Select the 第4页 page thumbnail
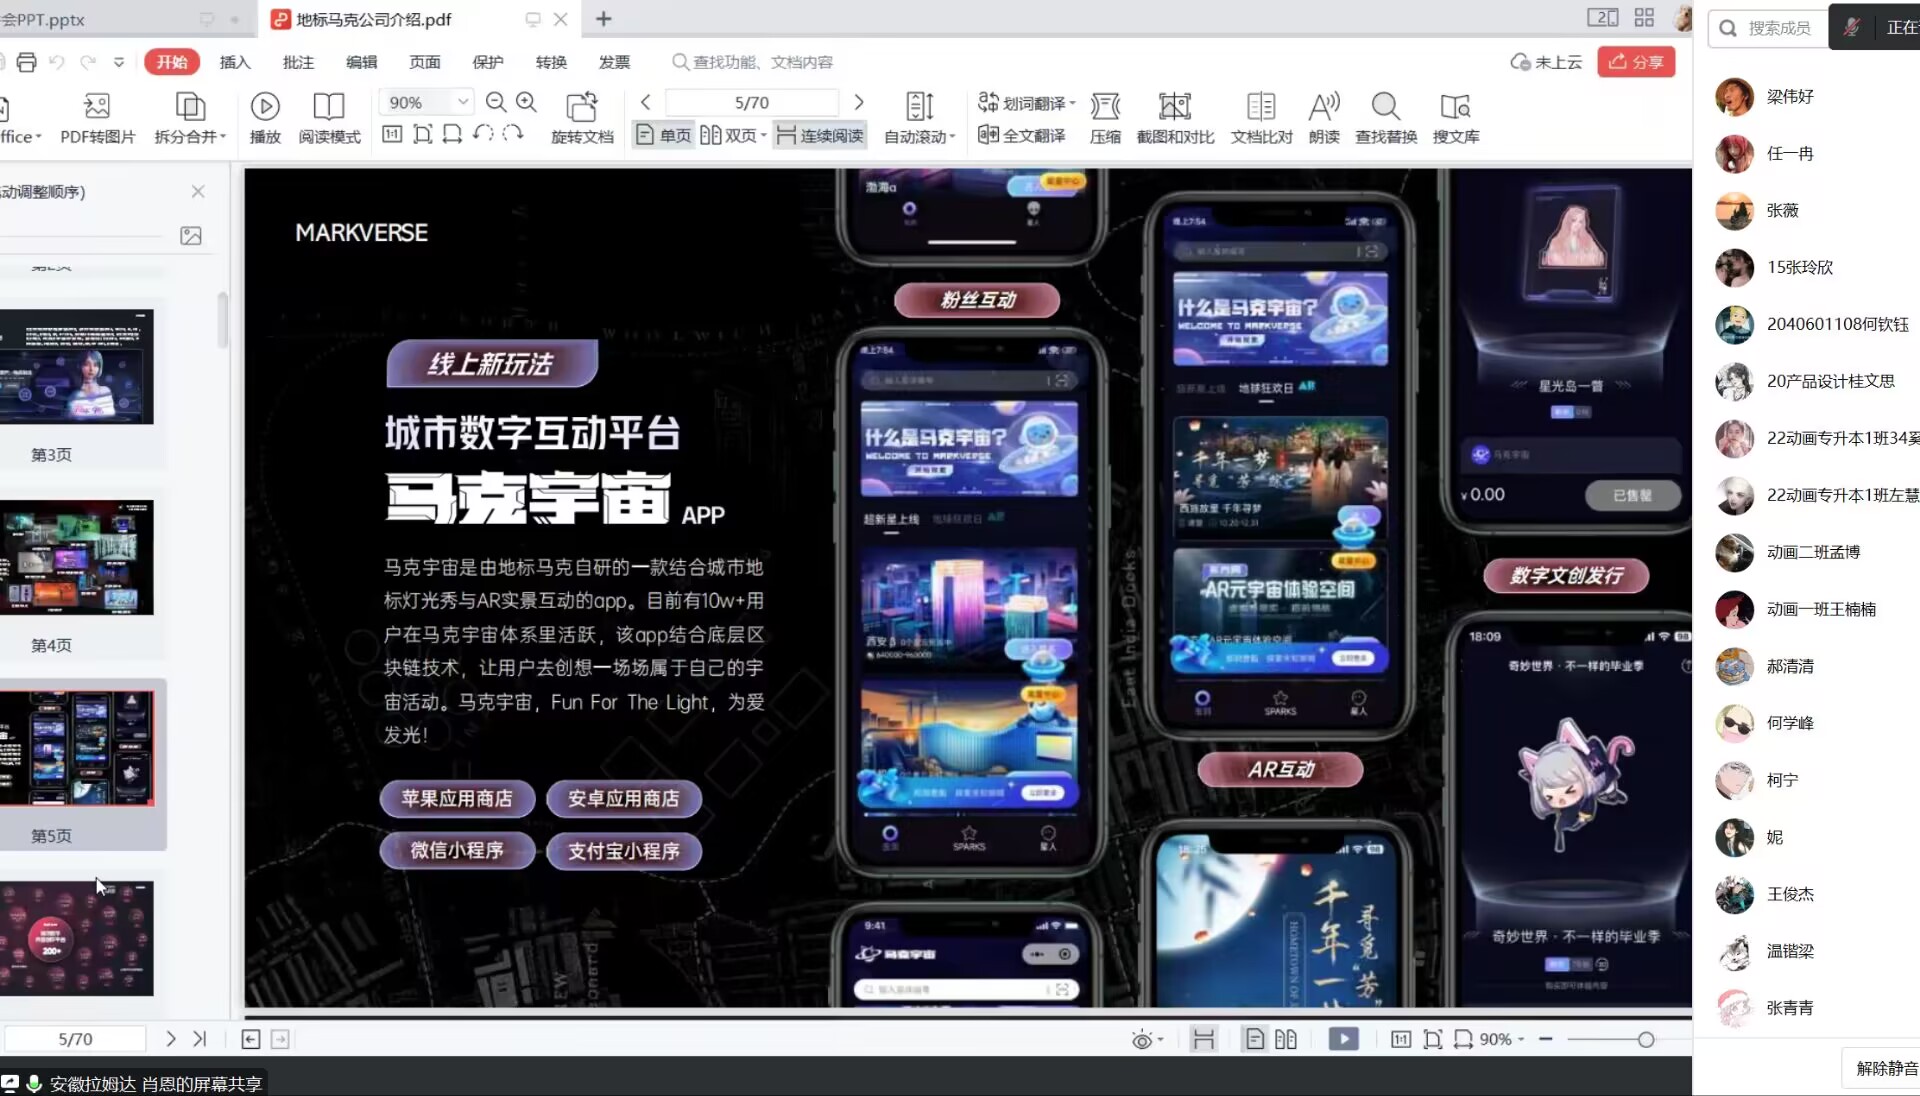The image size is (1920, 1096). 77,557
